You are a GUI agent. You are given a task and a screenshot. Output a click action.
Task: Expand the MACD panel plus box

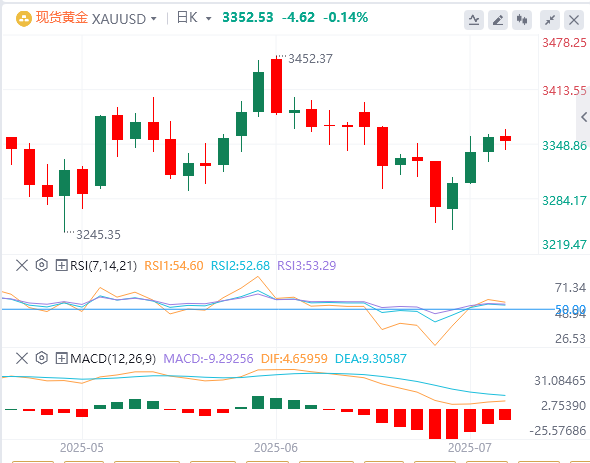point(61,358)
